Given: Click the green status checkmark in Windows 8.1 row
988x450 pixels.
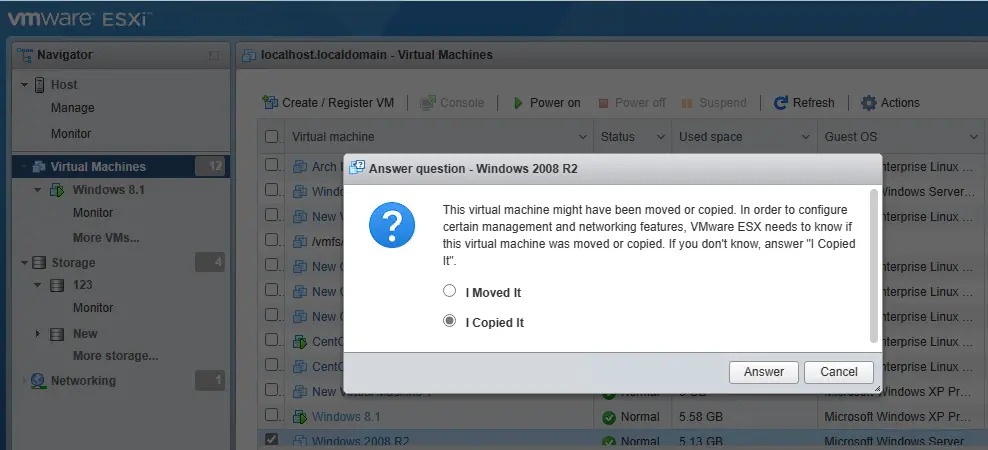Looking at the screenshot, I should [609, 417].
